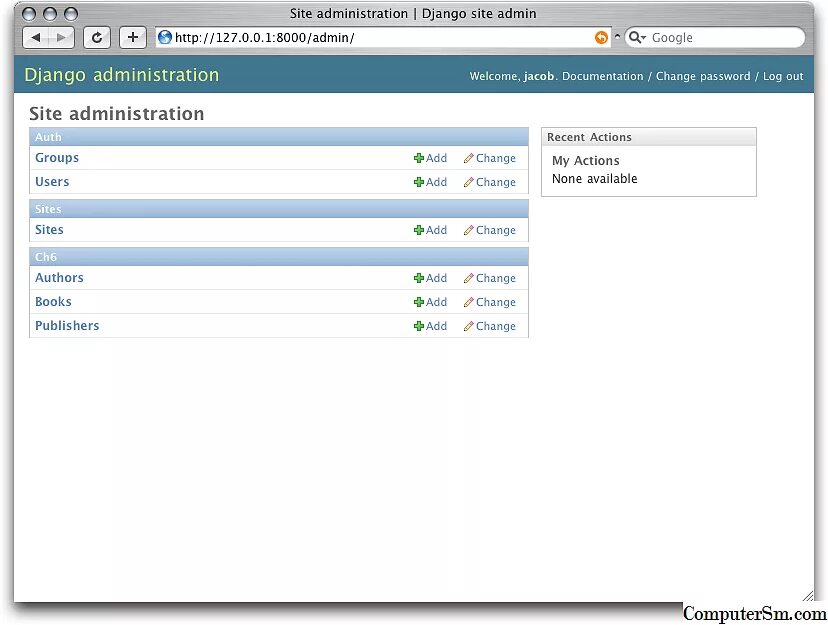Viewport: 828px width, 625px height.
Task: Click the orange RSS/snapback icon in address bar
Action: pyautogui.click(x=601, y=37)
